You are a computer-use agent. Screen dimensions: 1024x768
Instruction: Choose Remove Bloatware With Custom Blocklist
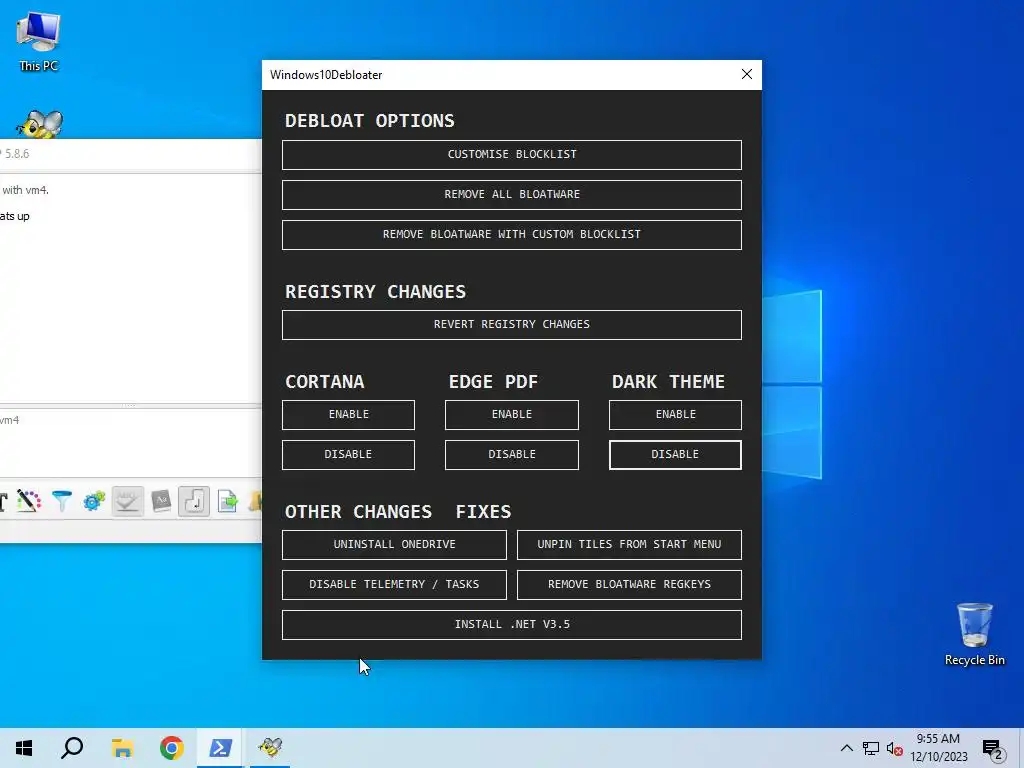pos(511,234)
